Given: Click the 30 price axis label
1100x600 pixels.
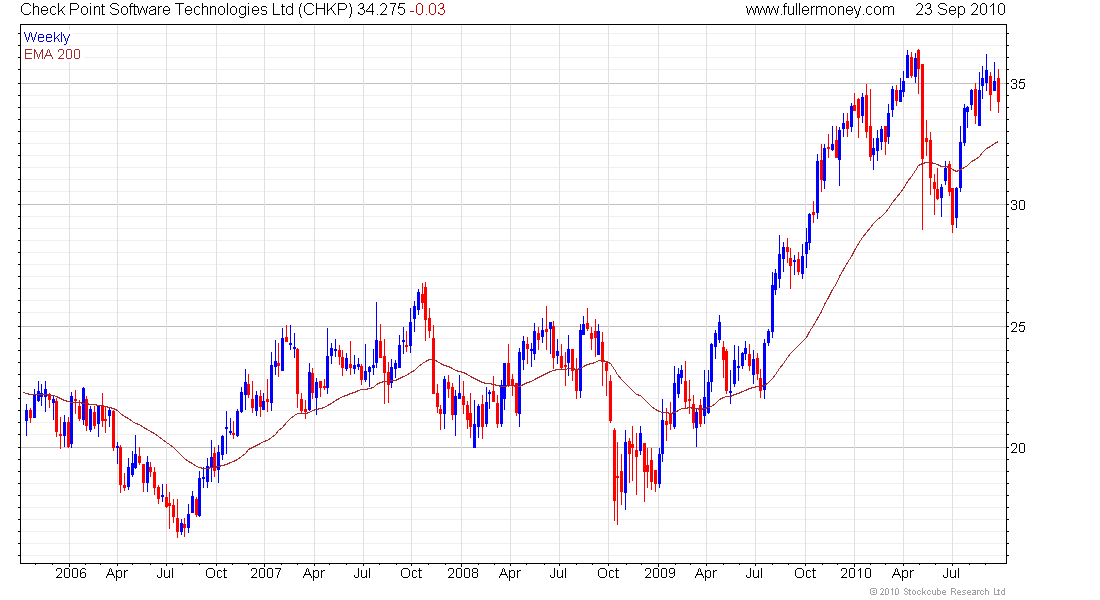Looking at the screenshot, I should [1017, 205].
